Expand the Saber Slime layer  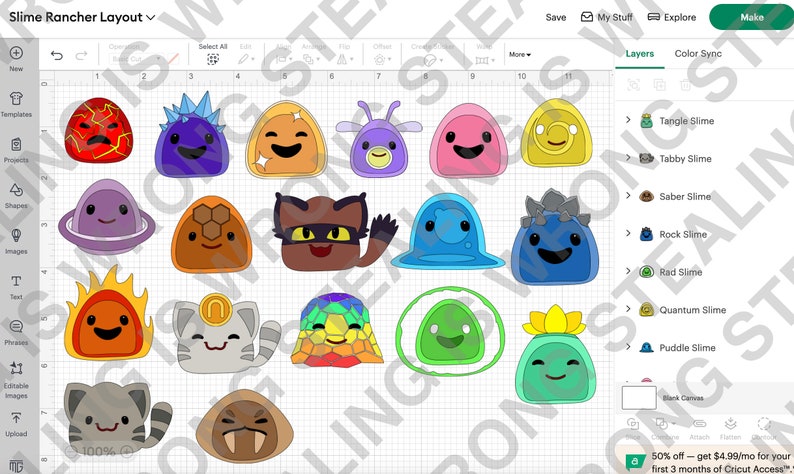[x=628, y=195]
